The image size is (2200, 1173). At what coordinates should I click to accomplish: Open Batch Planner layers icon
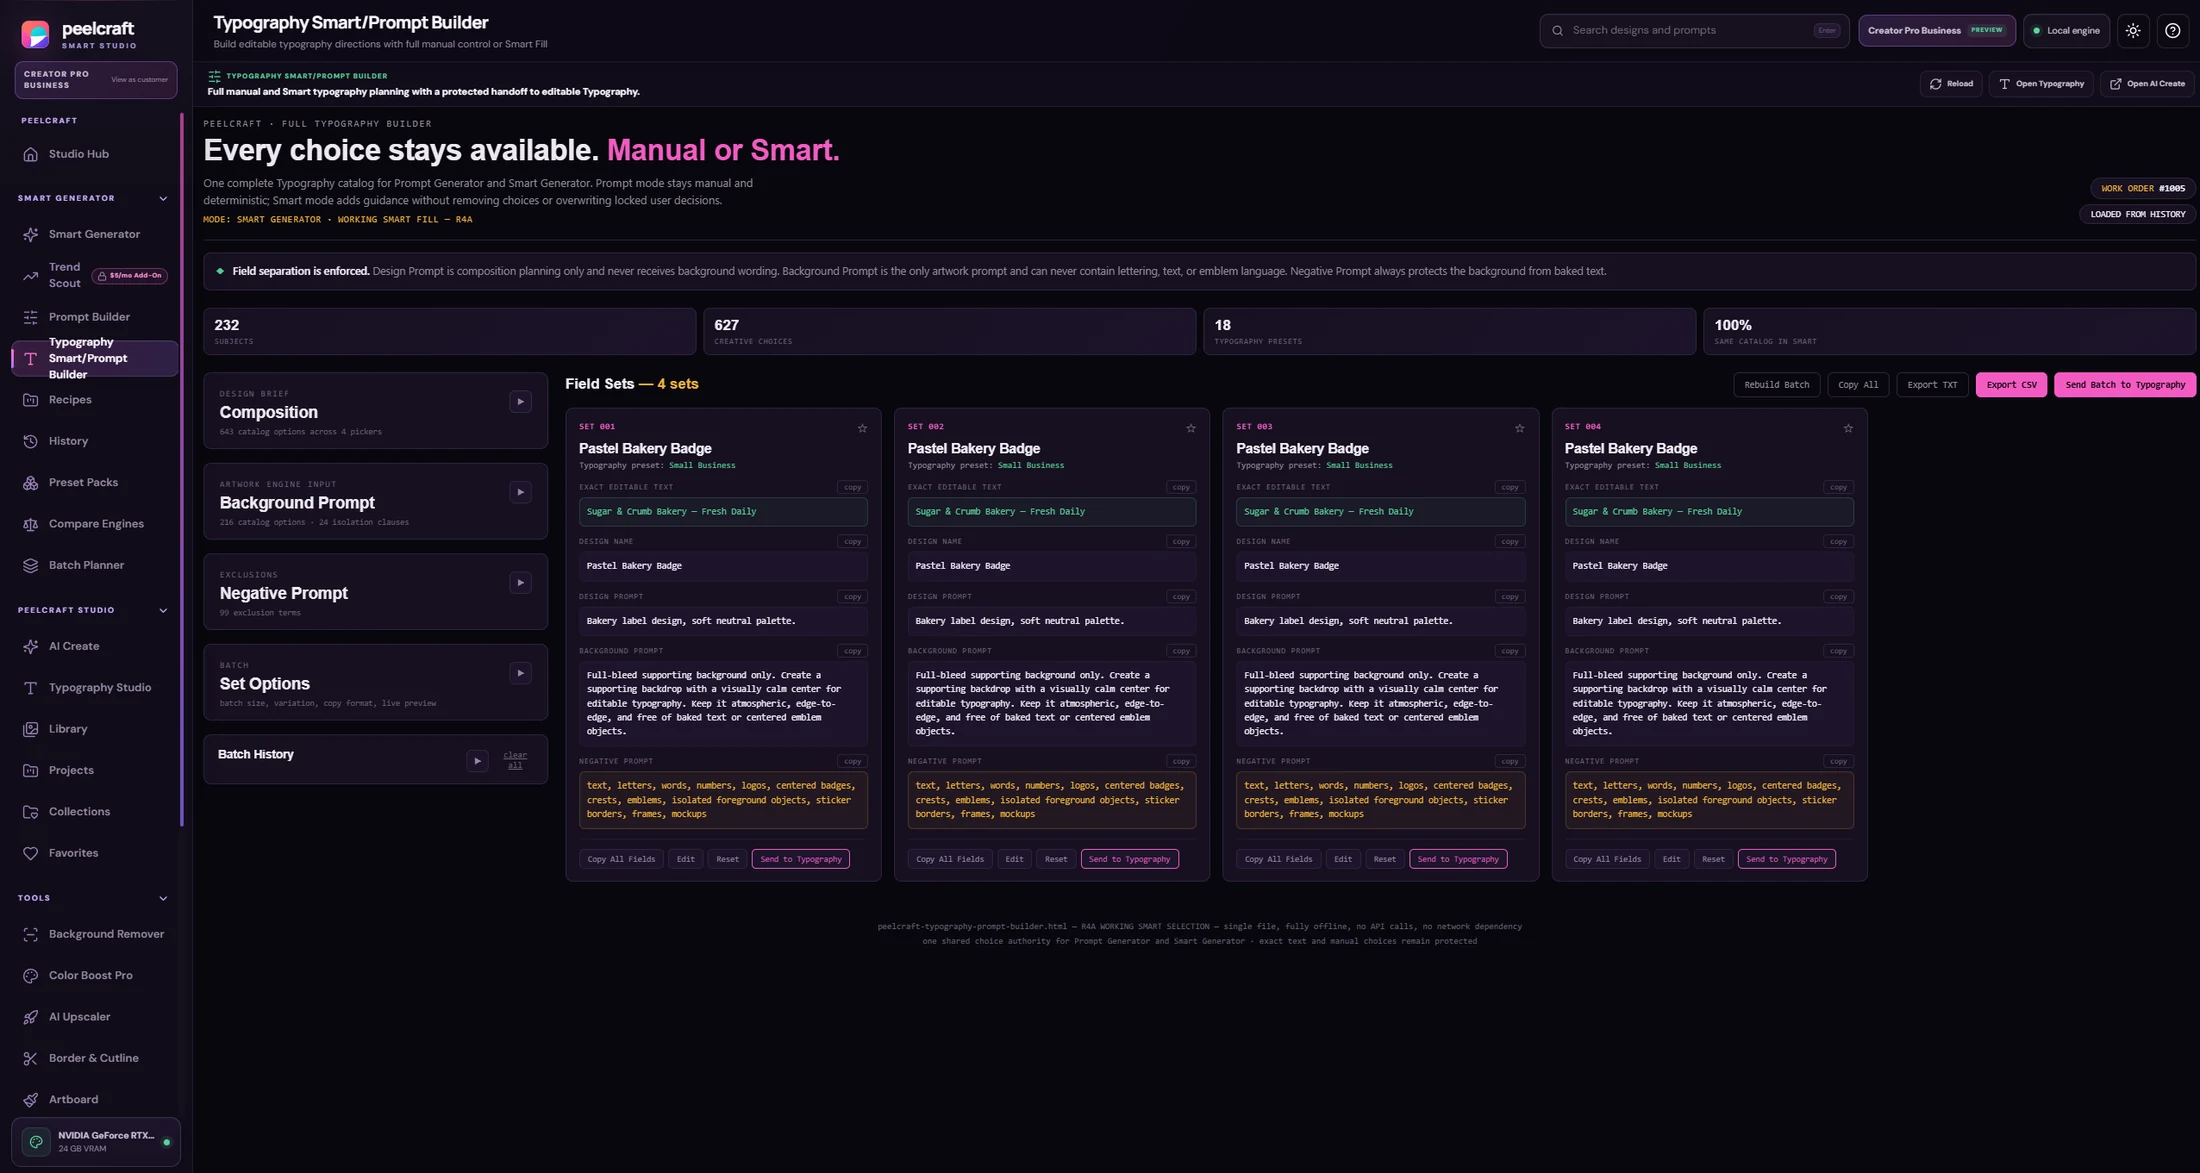point(31,566)
